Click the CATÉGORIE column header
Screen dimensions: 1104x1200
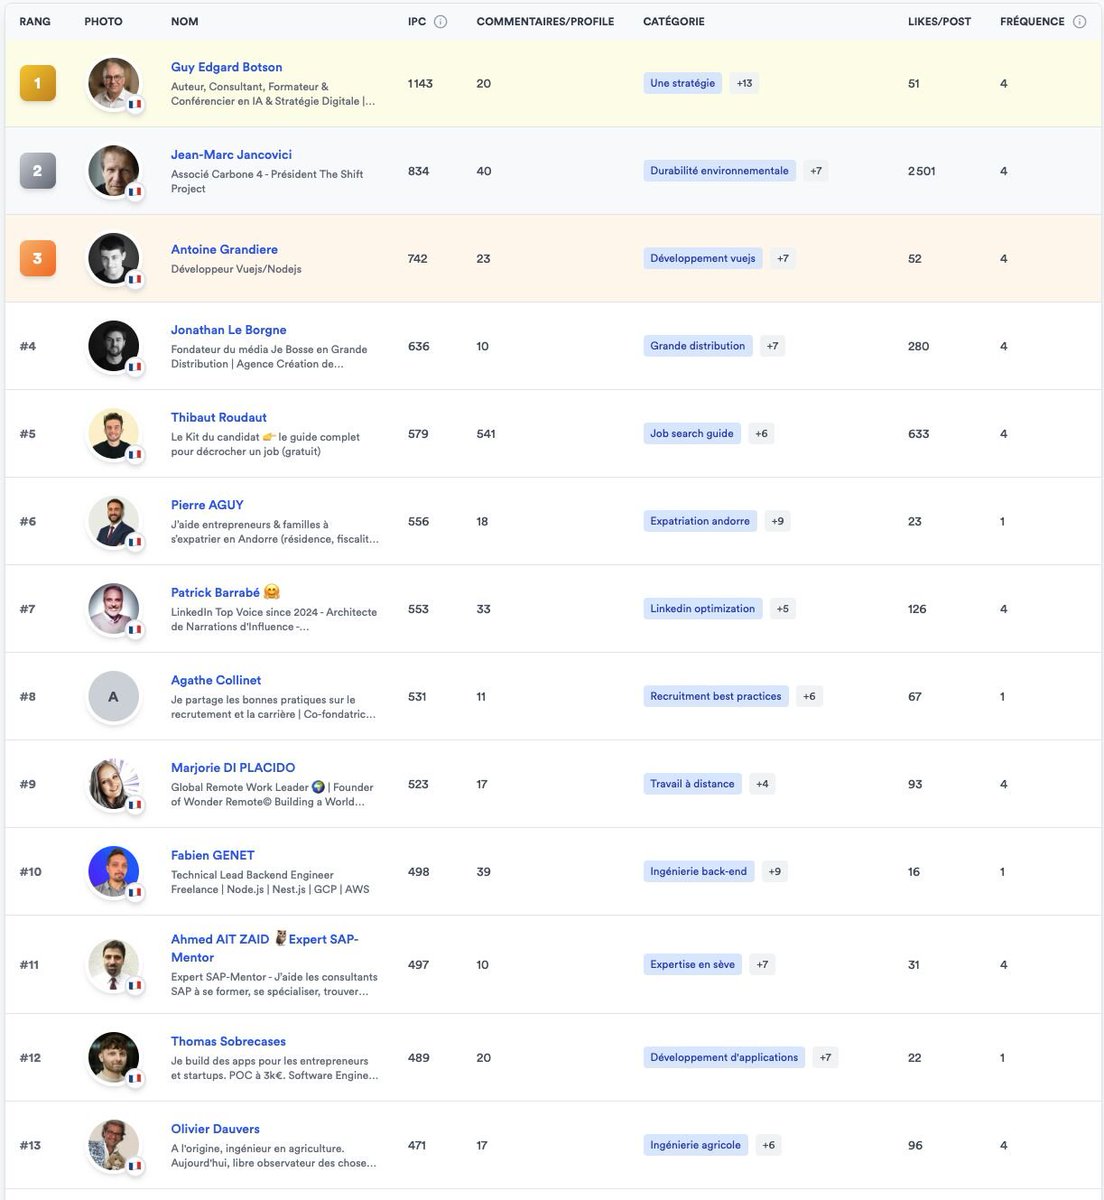pos(674,22)
